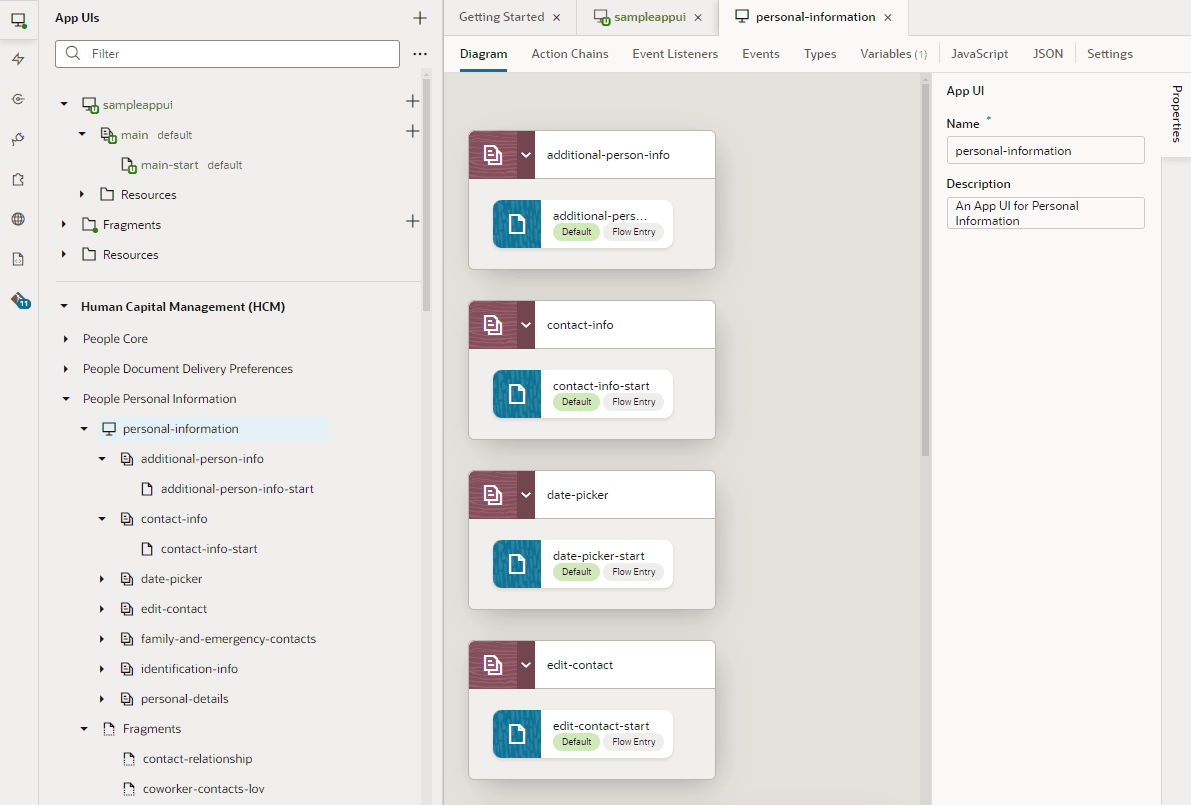Click the edit-contact-start page icon
1191x805 pixels.
click(x=517, y=734)
